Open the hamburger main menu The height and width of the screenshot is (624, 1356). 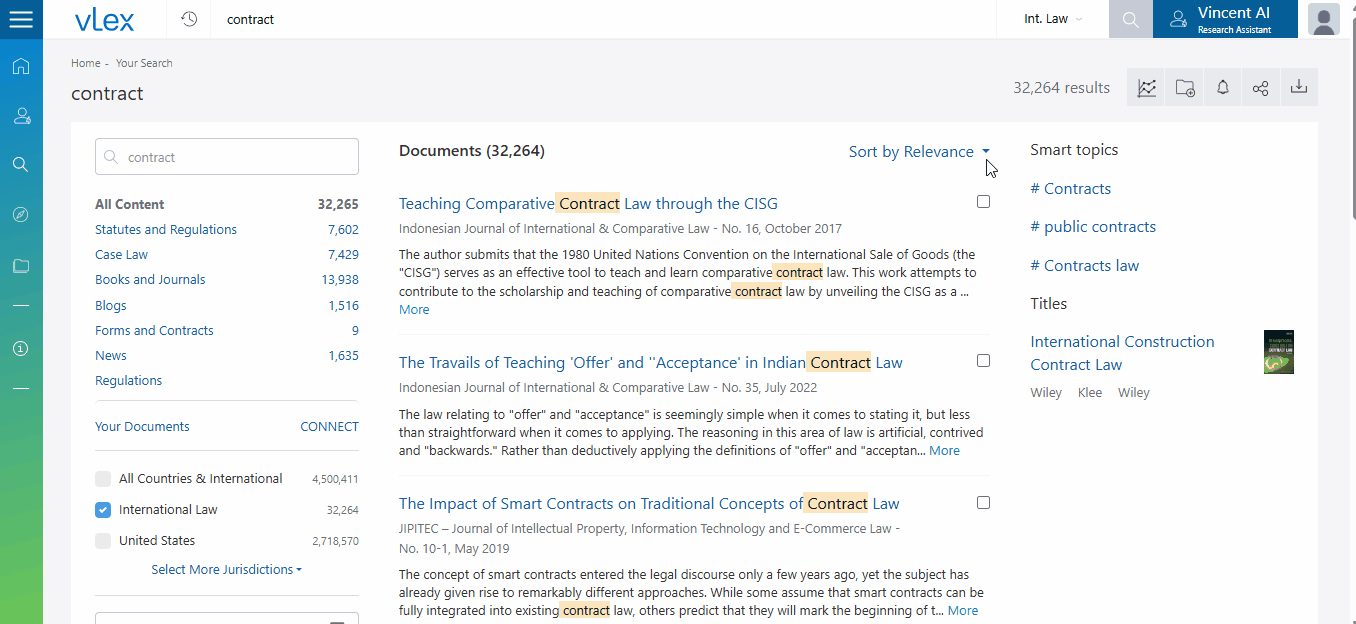(x=21, y=19)
